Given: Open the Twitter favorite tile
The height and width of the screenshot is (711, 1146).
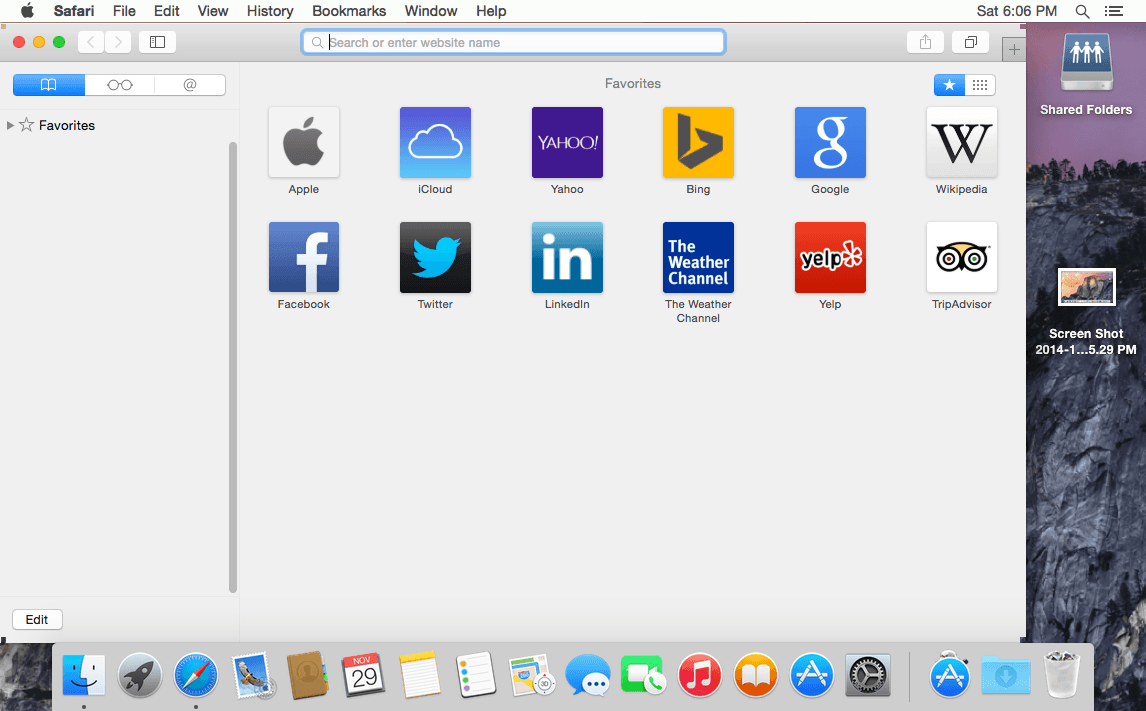Looking at the screenshot, I should click(x=435, y=257).
